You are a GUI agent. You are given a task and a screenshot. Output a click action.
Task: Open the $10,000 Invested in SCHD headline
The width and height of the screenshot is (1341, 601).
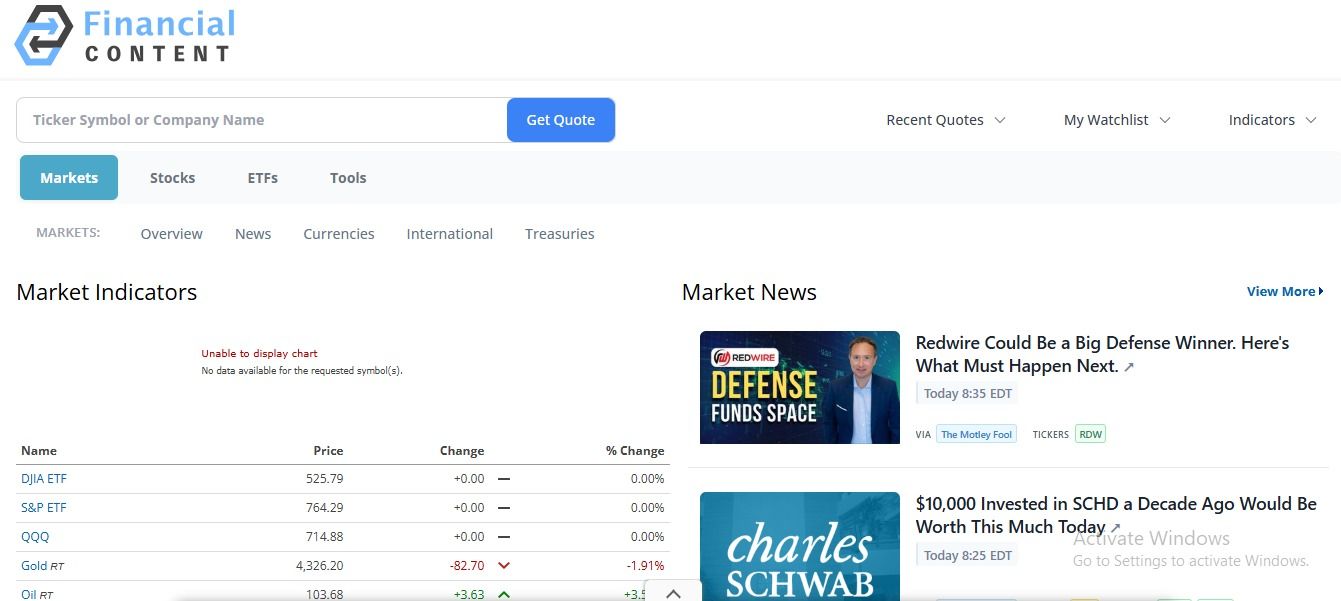coord(1116,515)
